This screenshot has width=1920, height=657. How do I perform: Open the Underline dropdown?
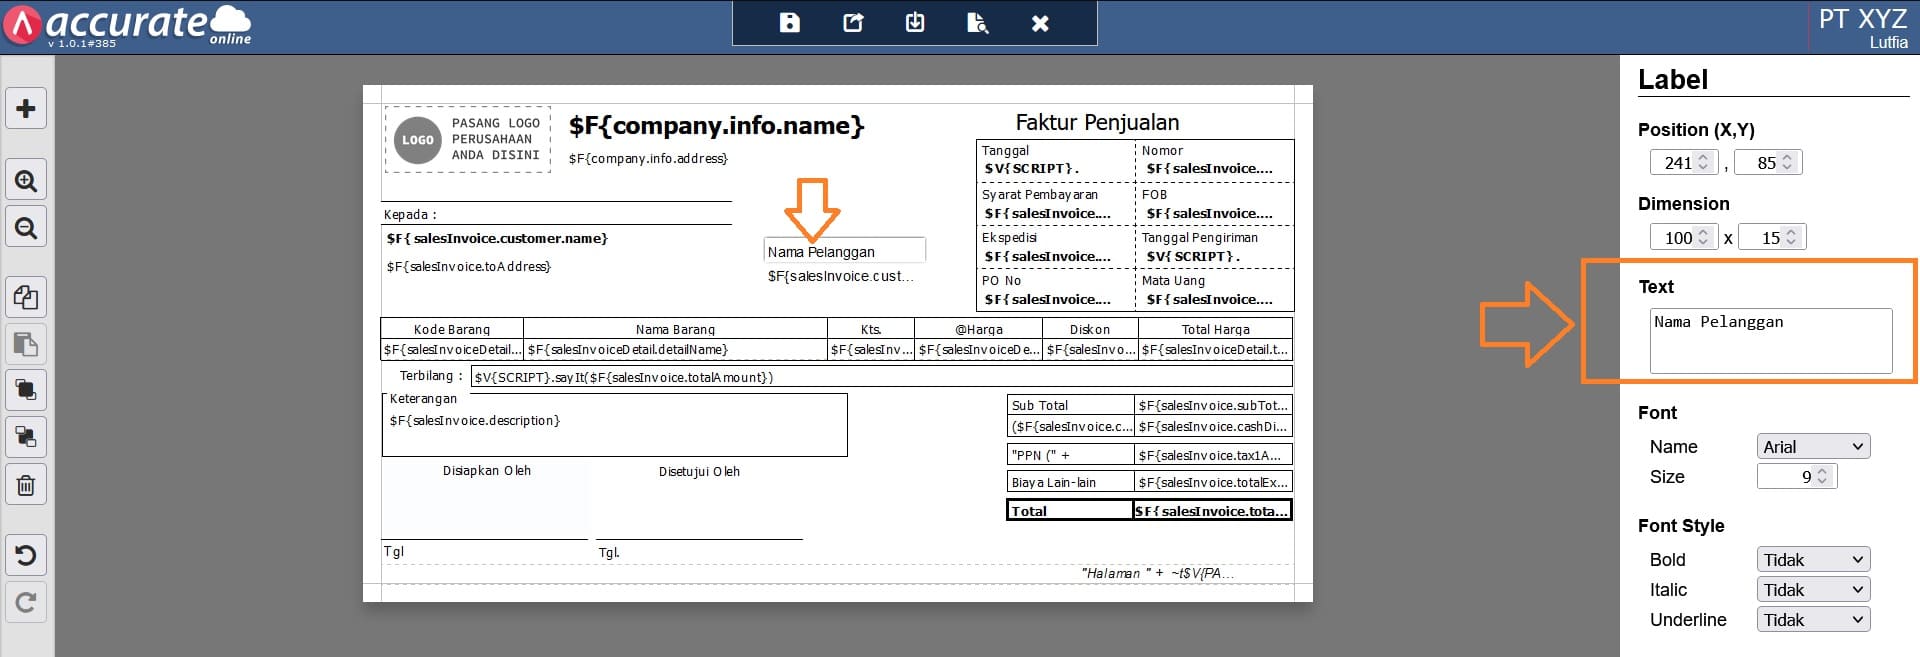click(1812, 620)
